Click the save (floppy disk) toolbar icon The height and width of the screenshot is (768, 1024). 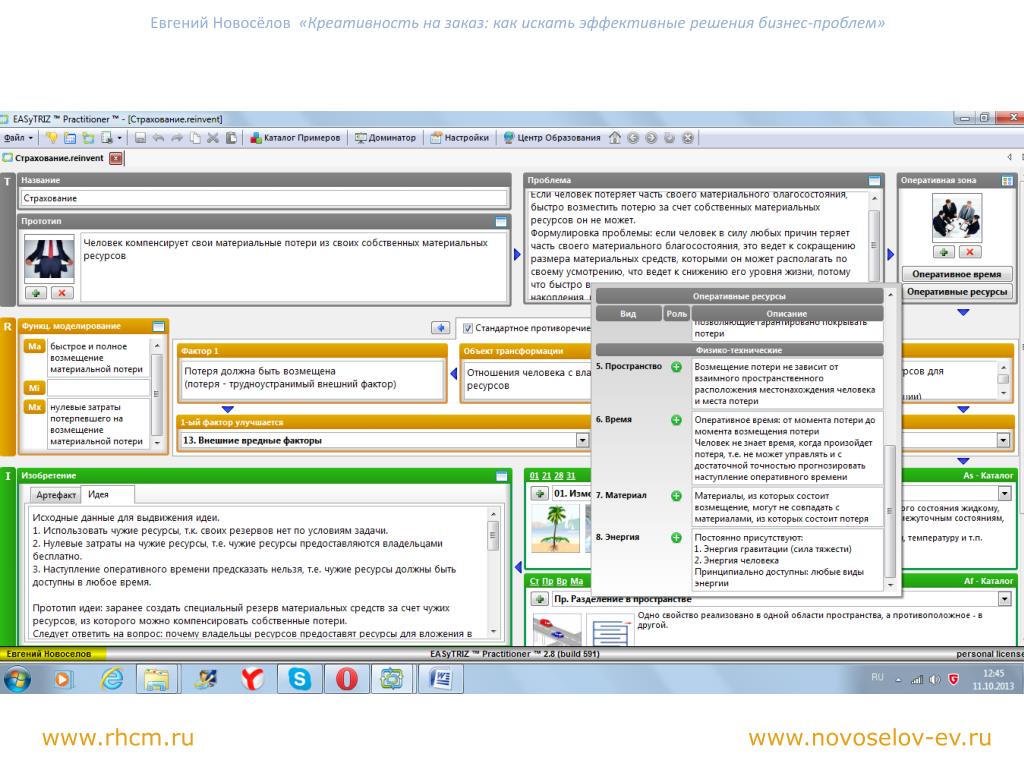pos(140,138)
